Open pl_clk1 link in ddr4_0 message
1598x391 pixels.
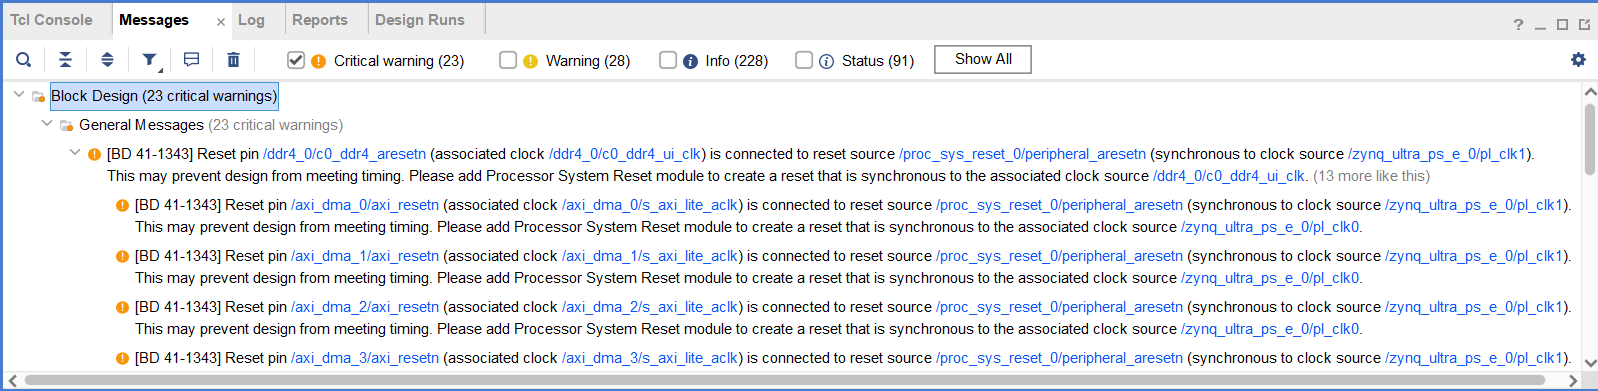(x=1437, y=154)
